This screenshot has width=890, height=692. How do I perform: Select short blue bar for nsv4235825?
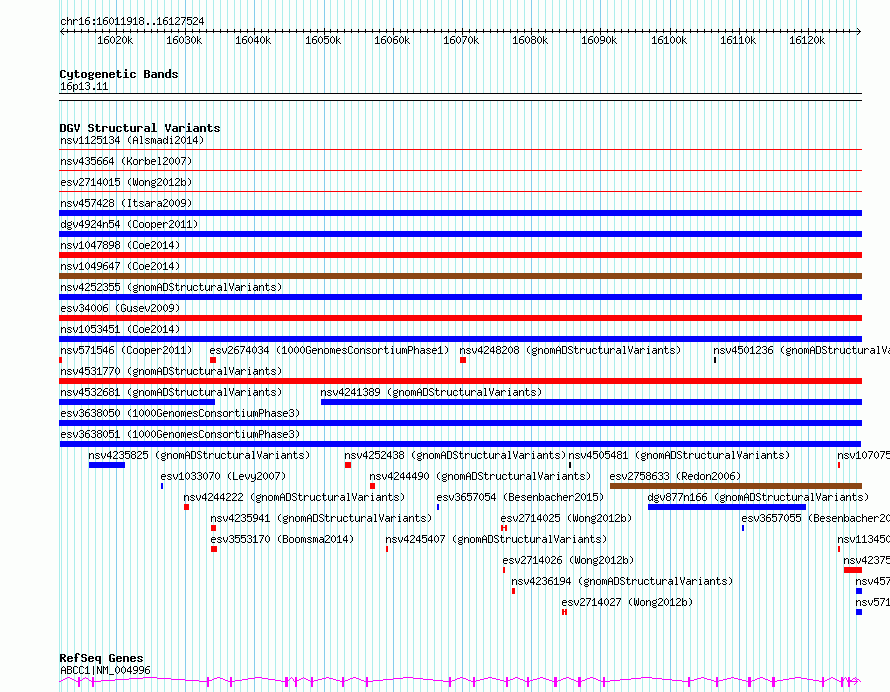click(107, 465)
